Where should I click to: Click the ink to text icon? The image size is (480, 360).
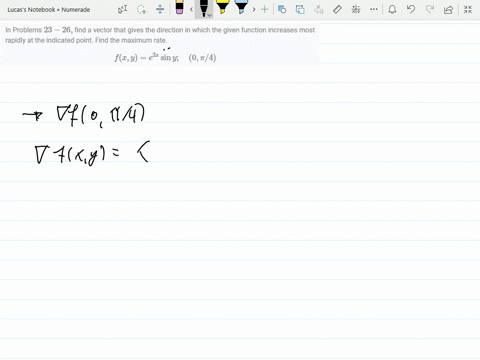click(319, 9)
